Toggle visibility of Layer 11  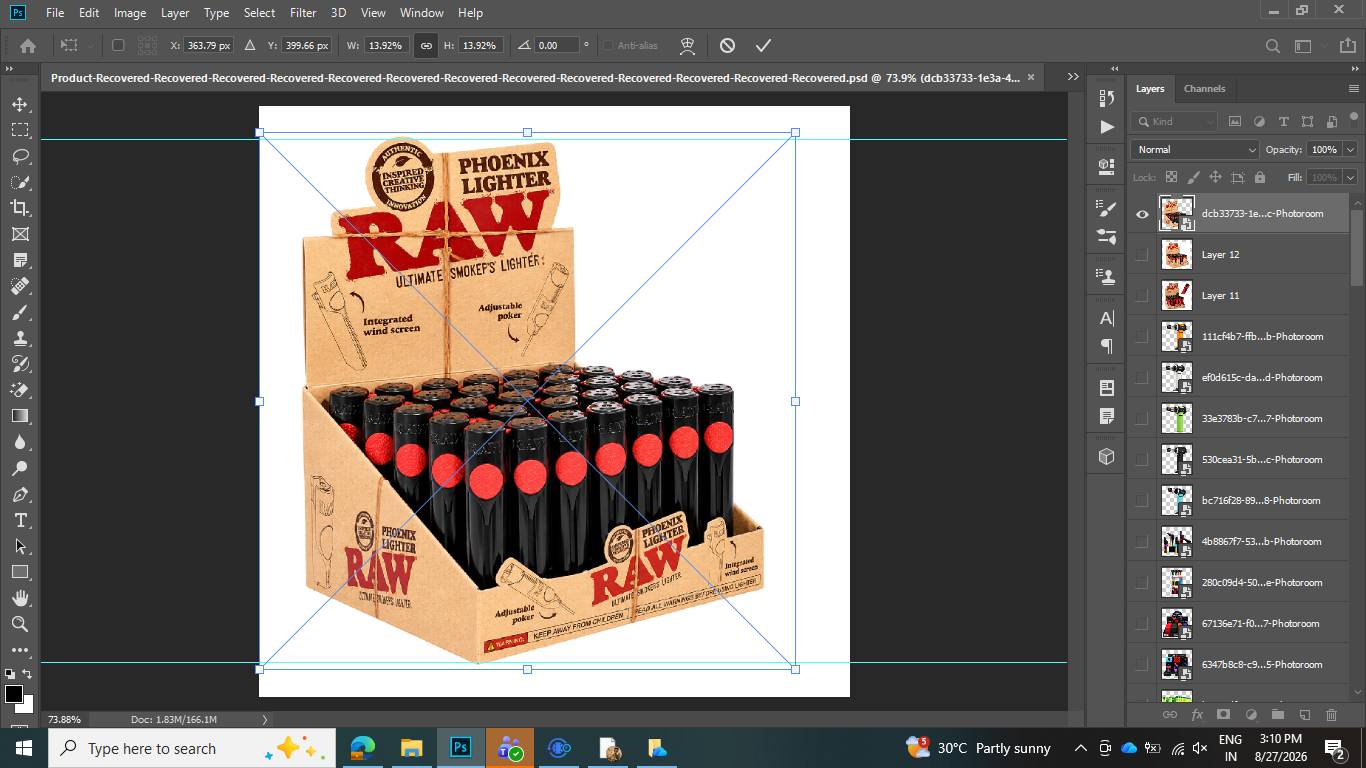pyautogui.click(x=1142, y=295)
